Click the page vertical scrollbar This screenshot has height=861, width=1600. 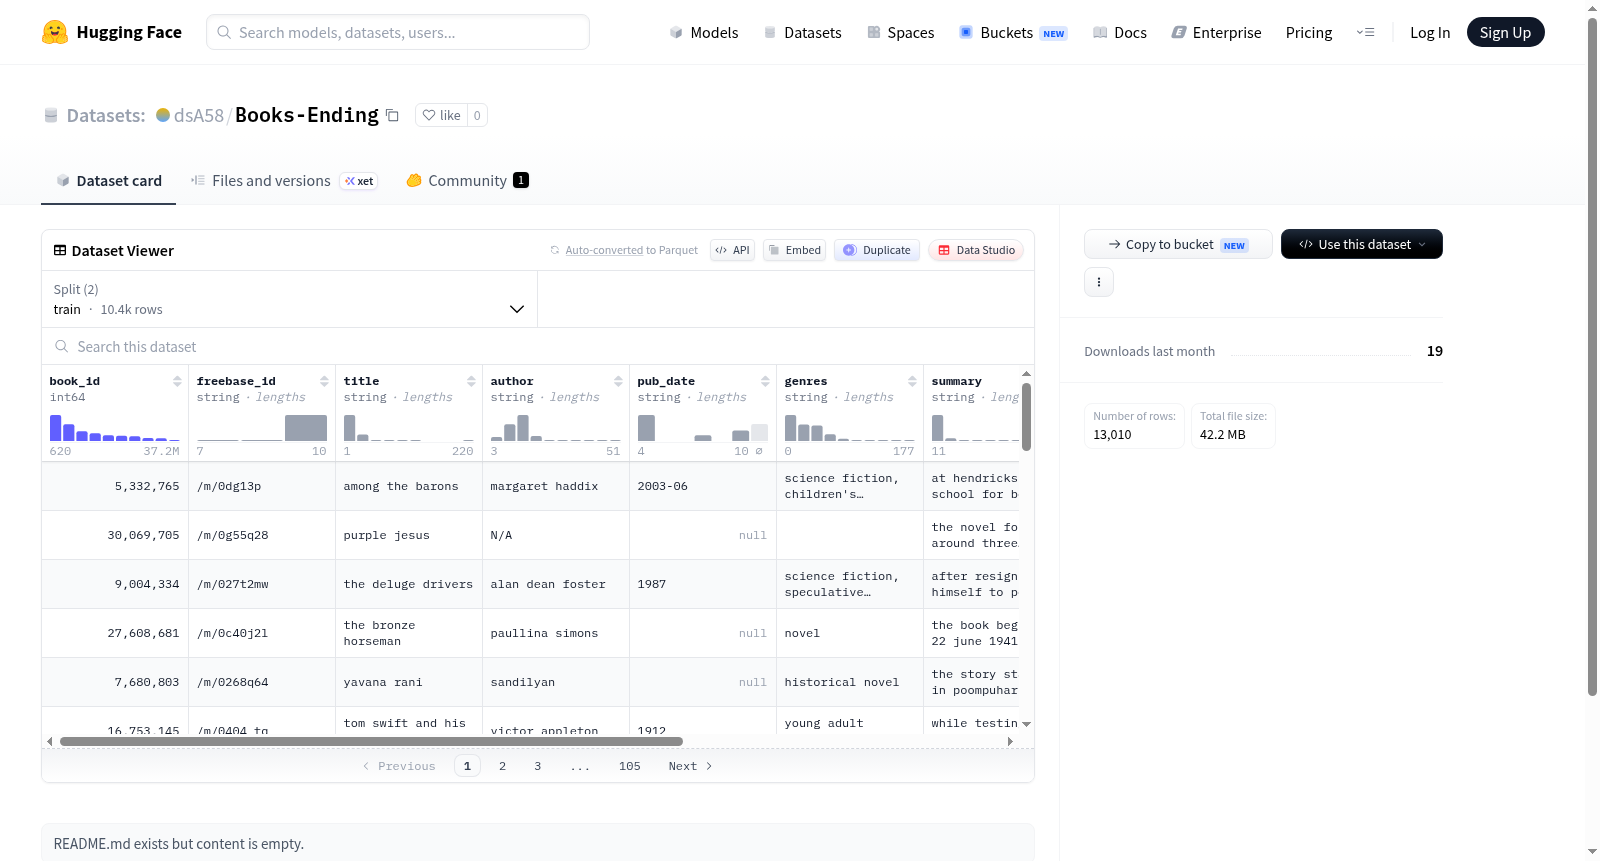click(x=1592, y=355)
